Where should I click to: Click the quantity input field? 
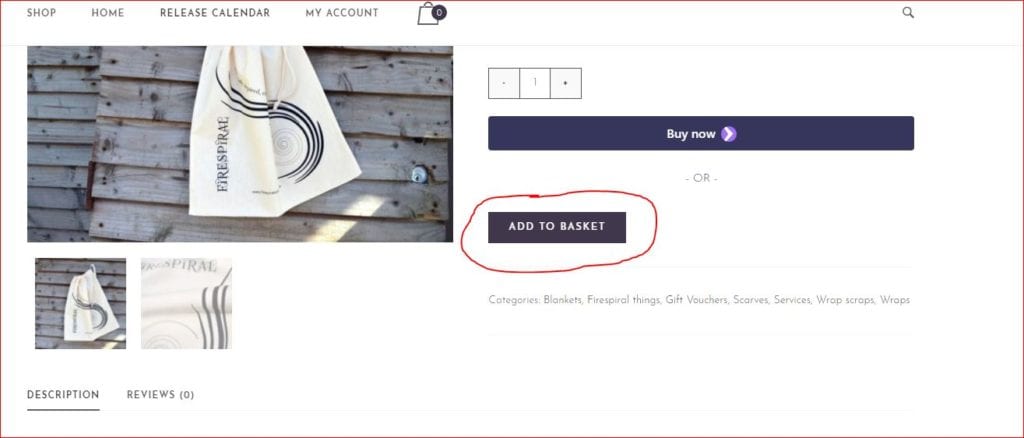535,84
